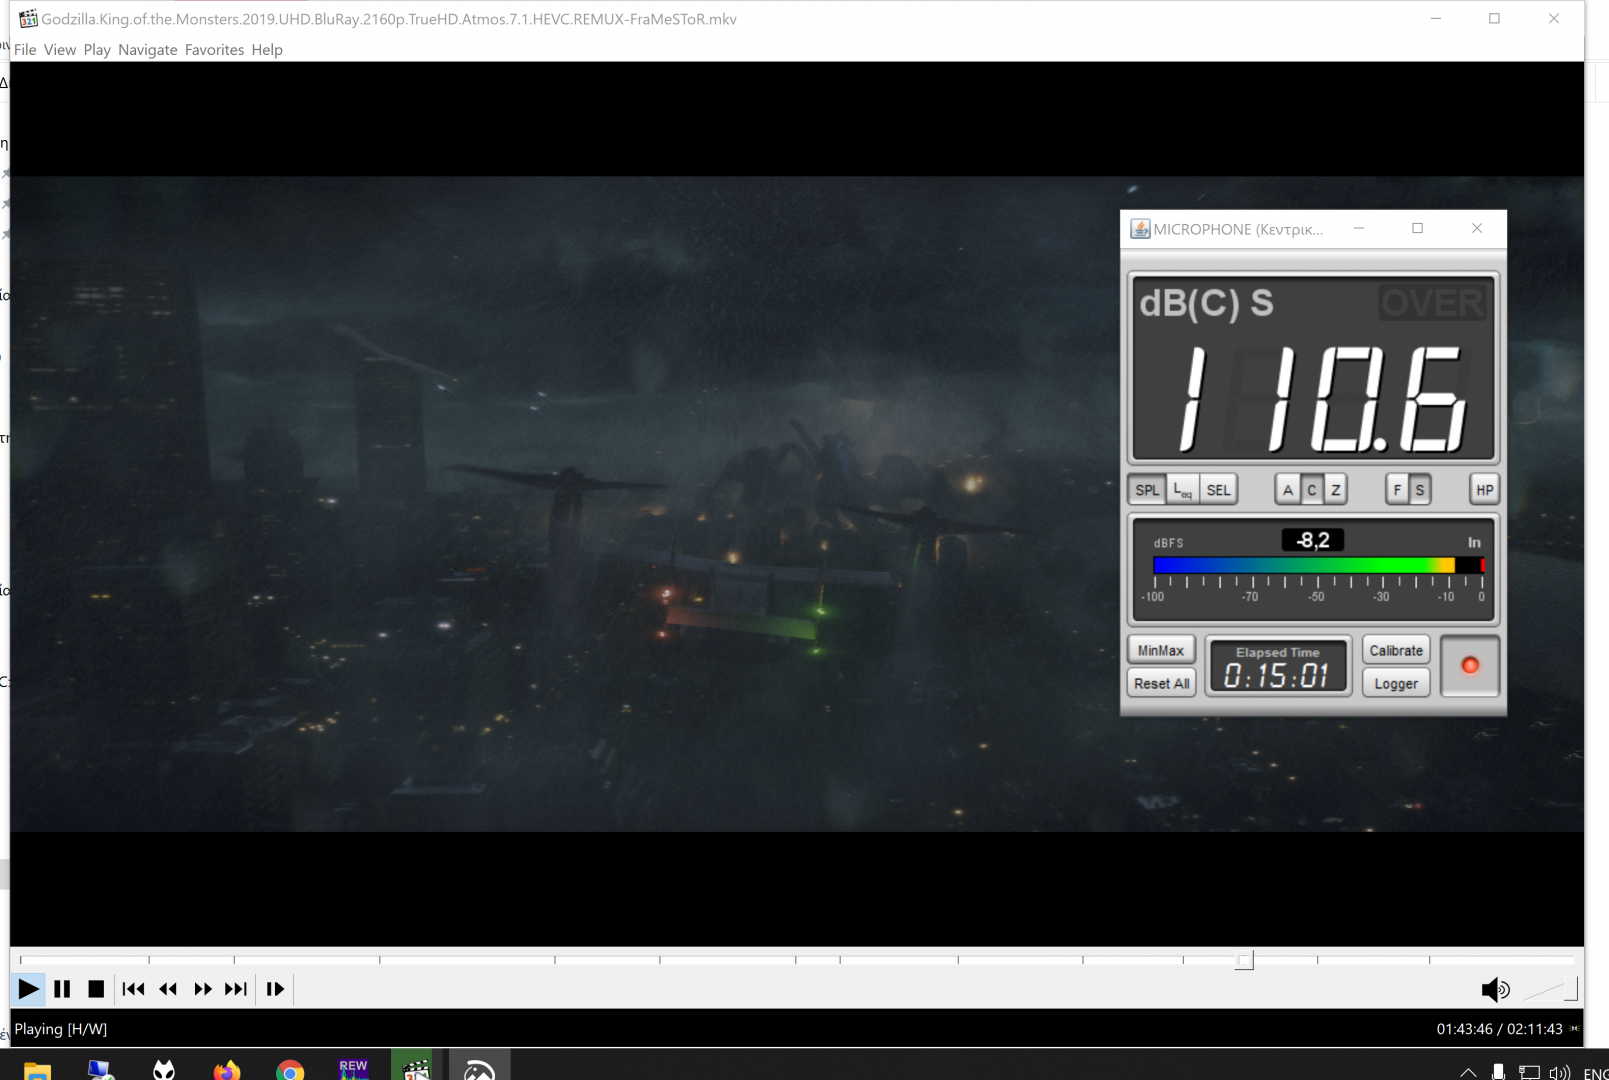The width and height of the screenshot is (1609, 1080).
Task: Toggle the HP high-pass filter
Action: (1485, 490)
